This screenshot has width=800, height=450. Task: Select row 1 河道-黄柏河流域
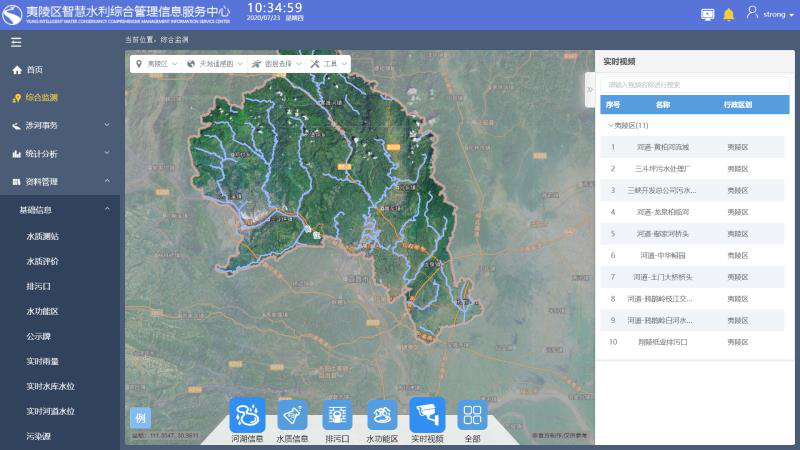692,147
